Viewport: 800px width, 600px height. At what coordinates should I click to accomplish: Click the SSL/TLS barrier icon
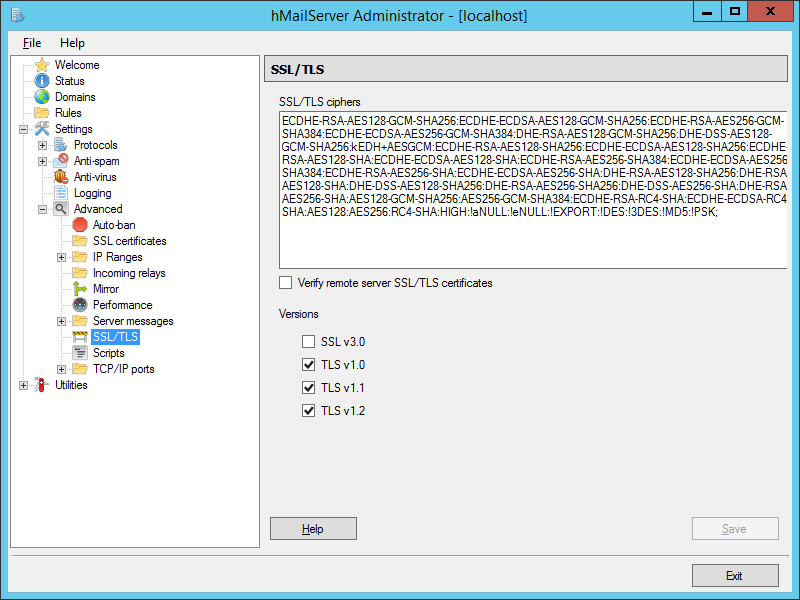(x=80, y=337)
